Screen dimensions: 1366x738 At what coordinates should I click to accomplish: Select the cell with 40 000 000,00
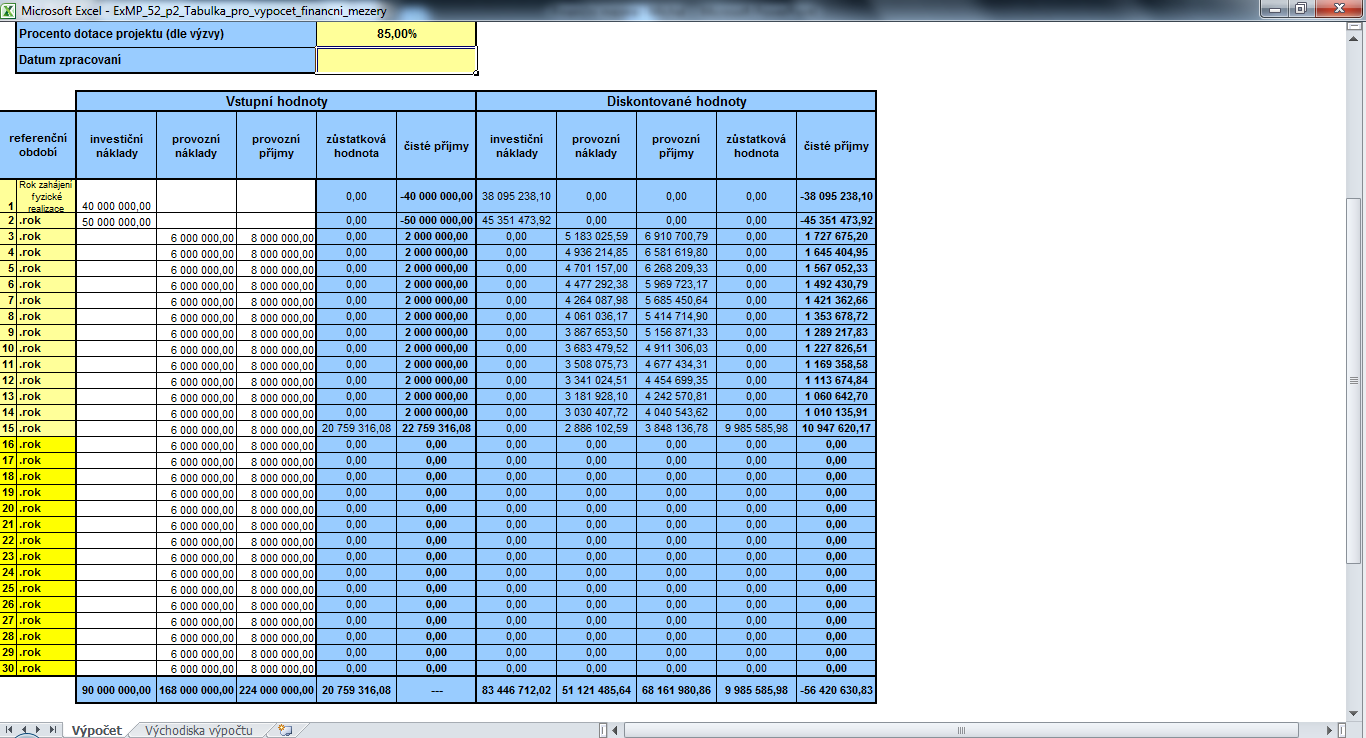(116, 196)
